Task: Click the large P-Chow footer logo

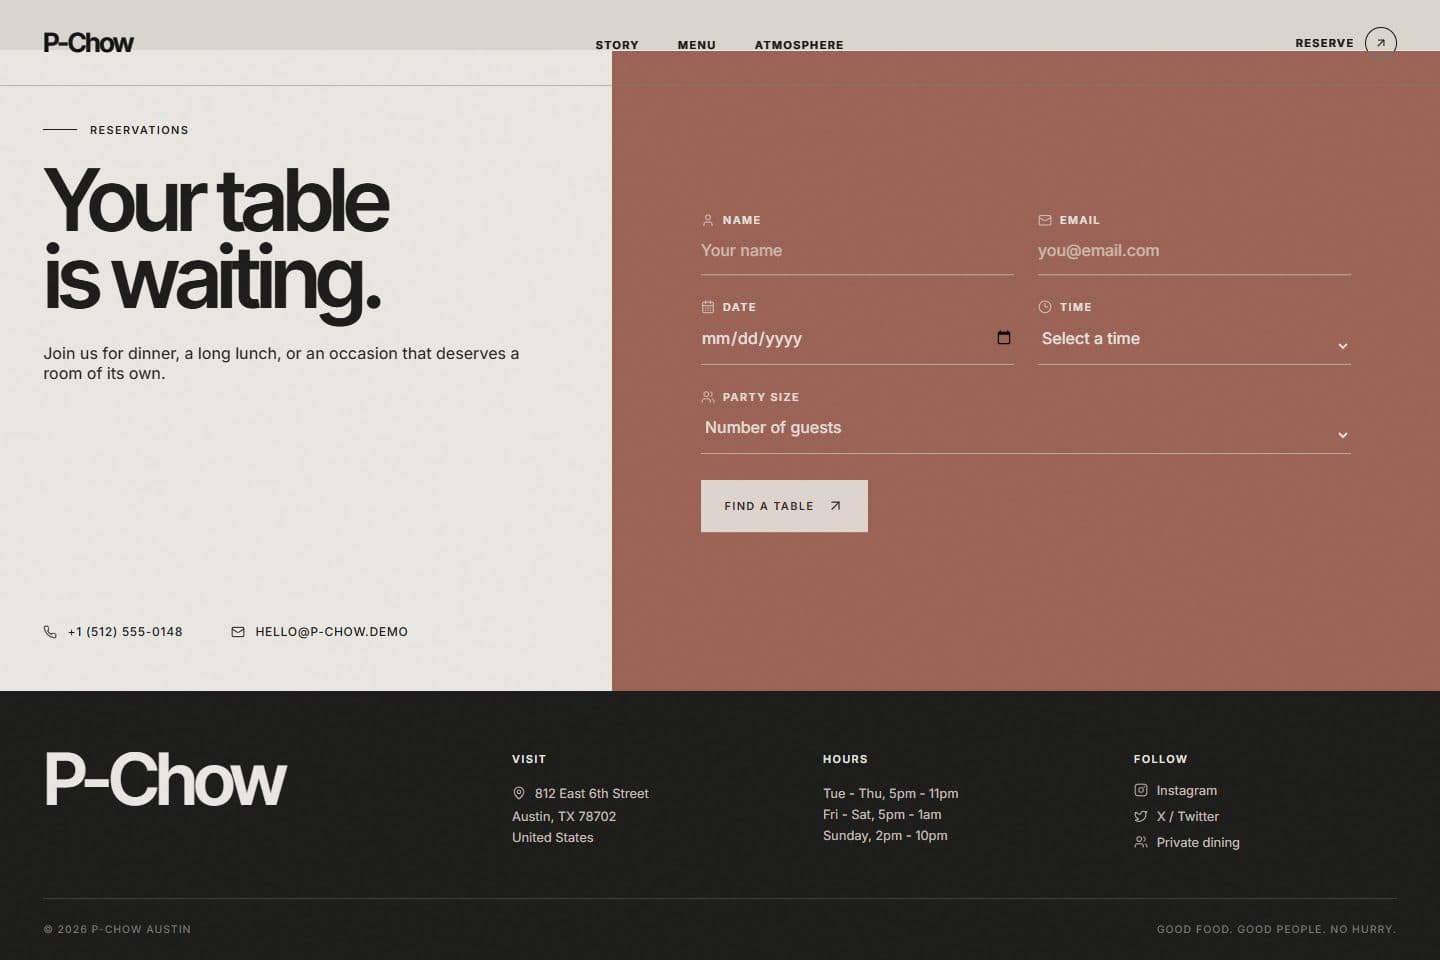Action: [165, 780]
